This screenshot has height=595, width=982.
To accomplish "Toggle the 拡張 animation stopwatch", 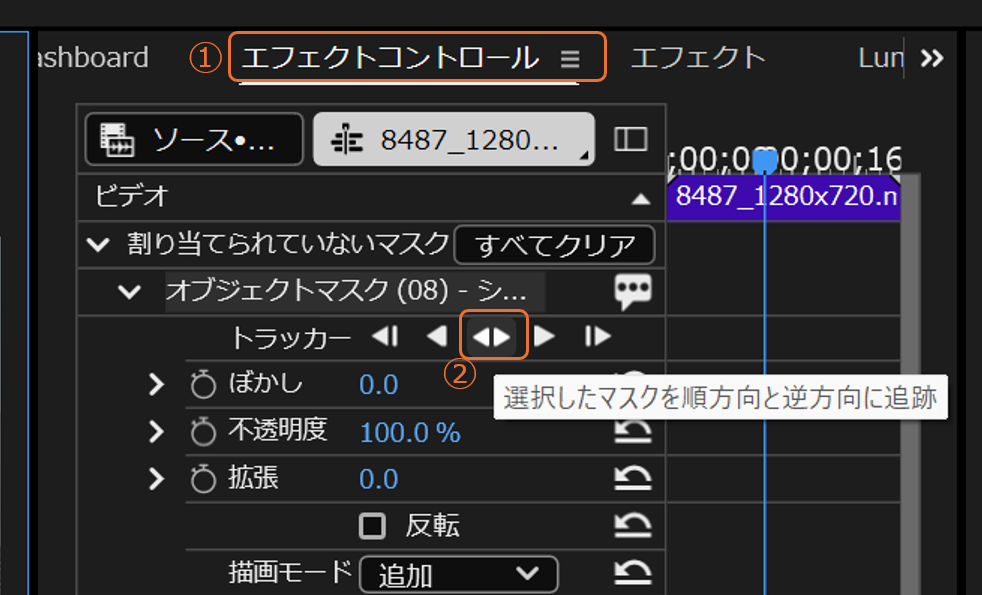I will [203, 479].
